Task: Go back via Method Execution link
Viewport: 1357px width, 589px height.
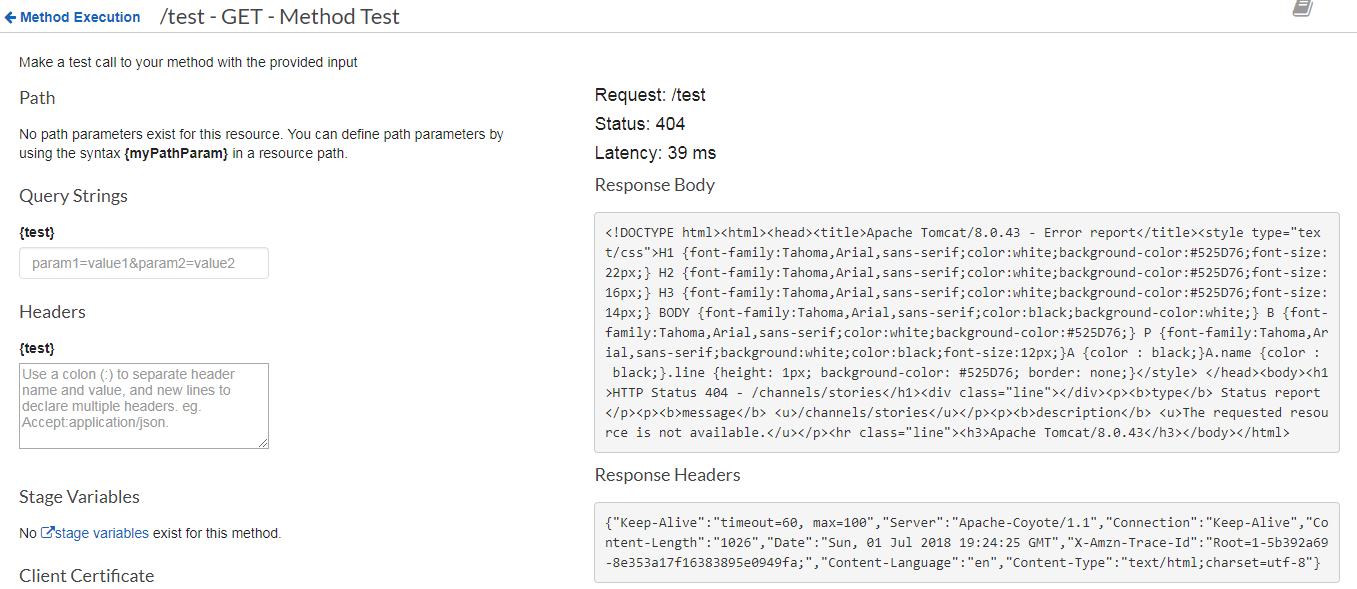Action: [80, 17]
